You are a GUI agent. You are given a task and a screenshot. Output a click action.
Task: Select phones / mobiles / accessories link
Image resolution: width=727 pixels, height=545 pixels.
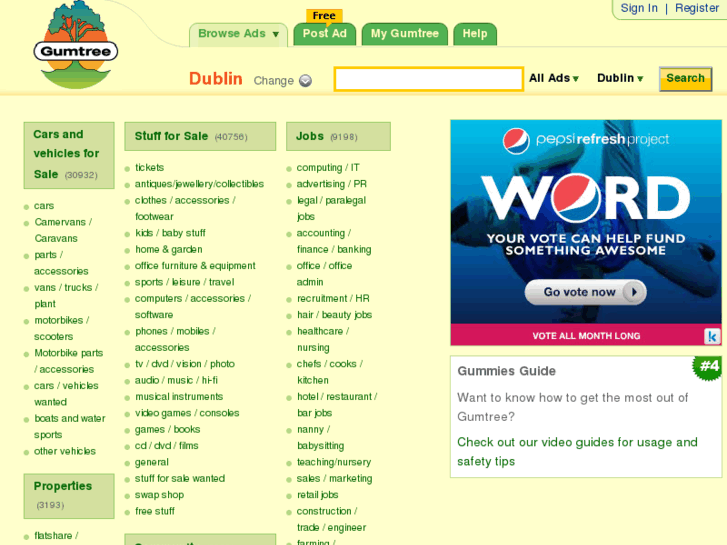coord(175,339)
